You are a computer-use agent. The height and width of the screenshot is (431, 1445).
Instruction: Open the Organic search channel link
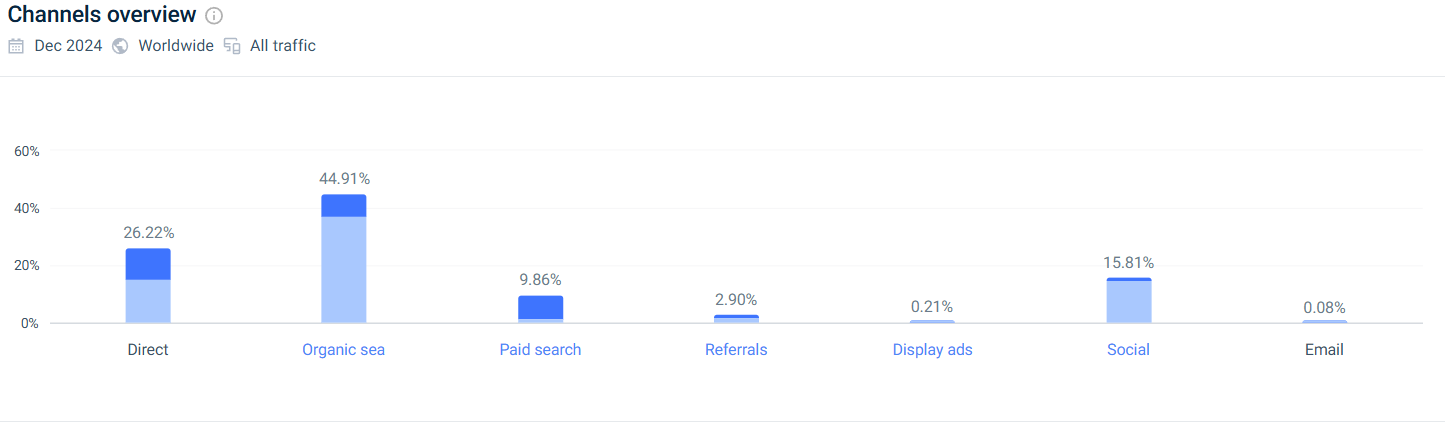tap(343, 350)
